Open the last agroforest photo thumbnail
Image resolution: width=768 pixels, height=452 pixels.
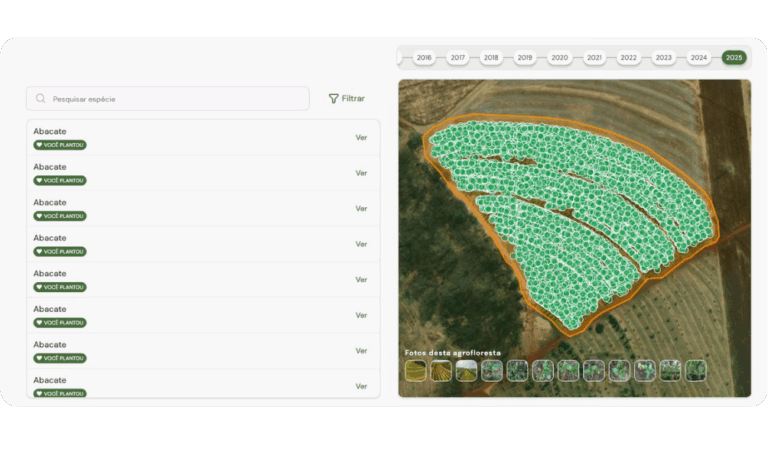click(x=695, y=370)
